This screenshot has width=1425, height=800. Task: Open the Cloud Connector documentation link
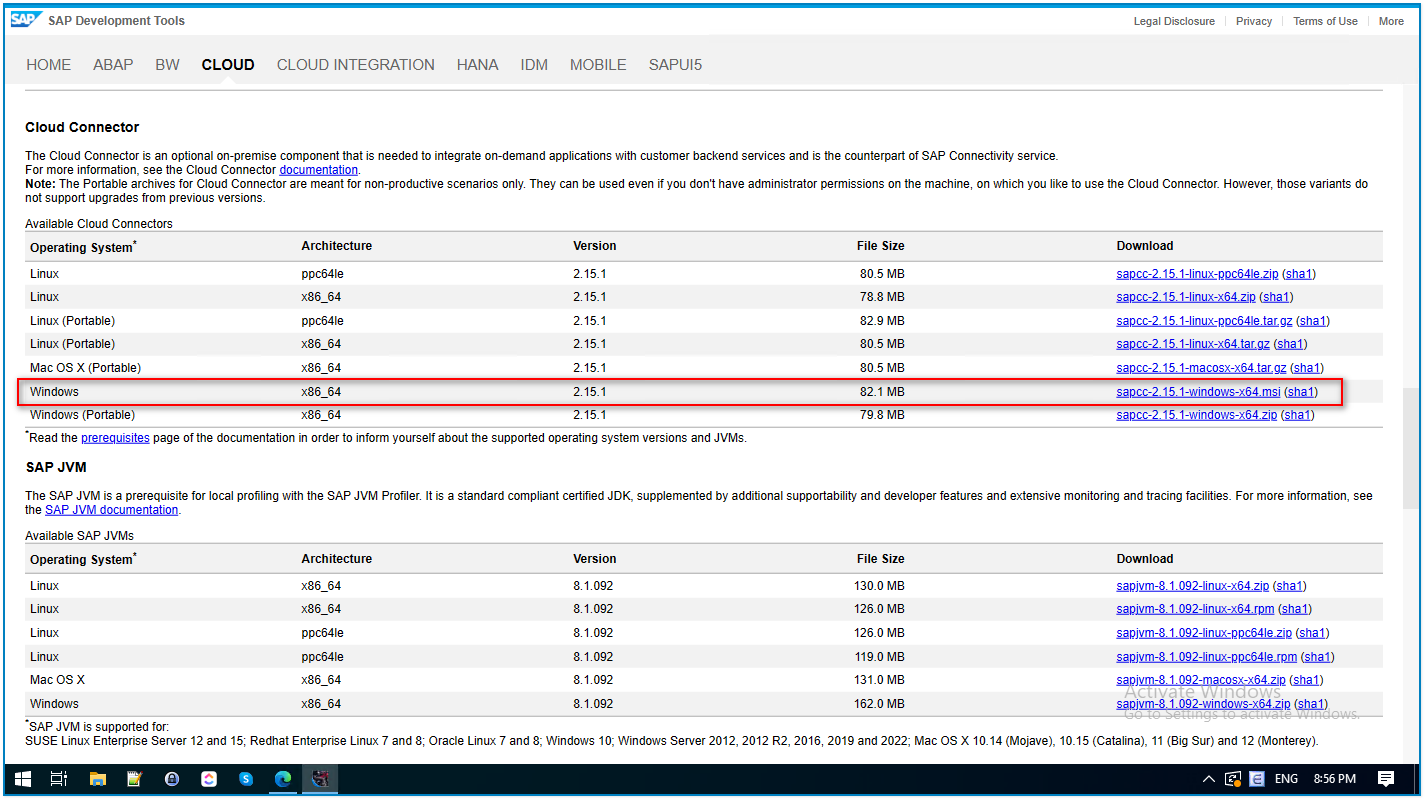tap(318, 169)
